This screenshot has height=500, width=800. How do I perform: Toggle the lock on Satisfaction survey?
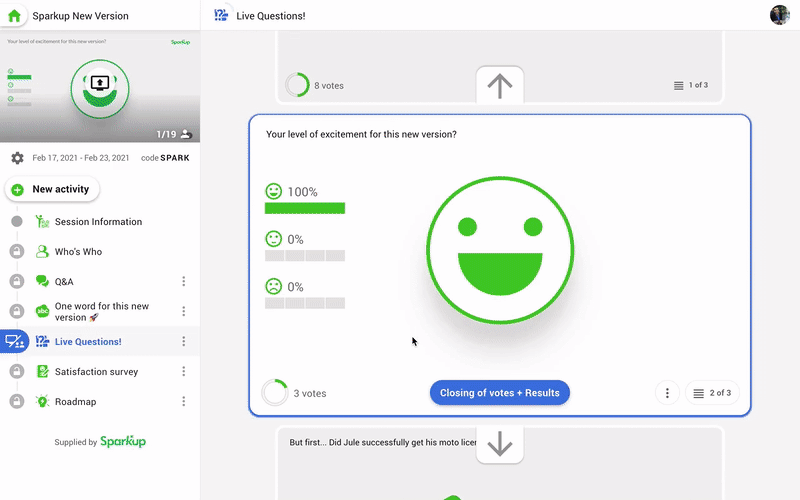[x=17, y=371]
